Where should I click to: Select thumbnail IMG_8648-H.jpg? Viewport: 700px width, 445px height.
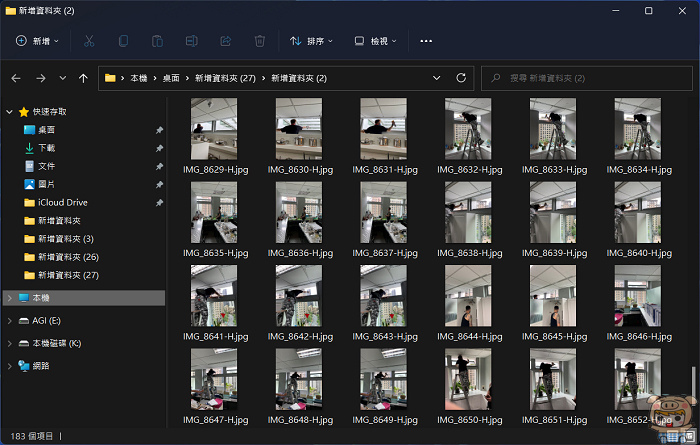point(299,379)
